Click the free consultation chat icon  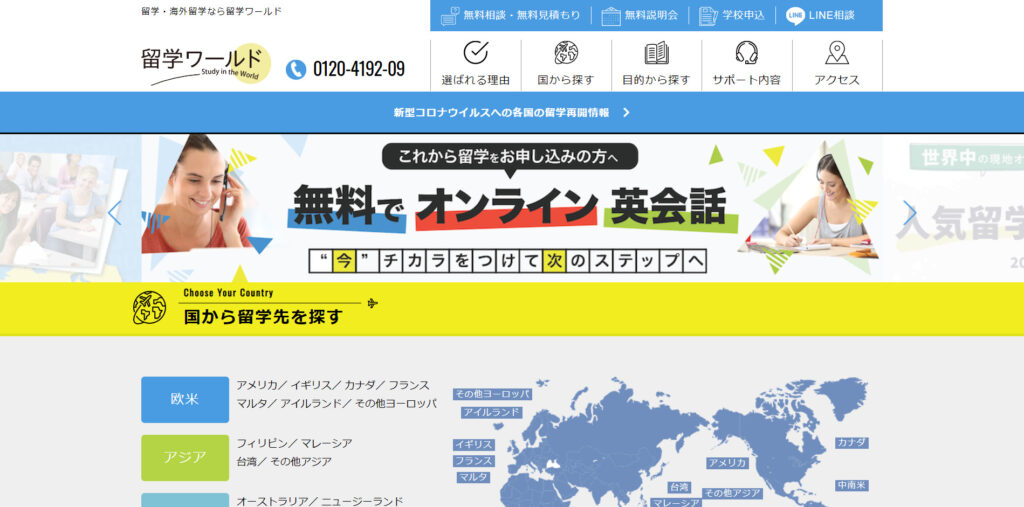coord(450,16)
